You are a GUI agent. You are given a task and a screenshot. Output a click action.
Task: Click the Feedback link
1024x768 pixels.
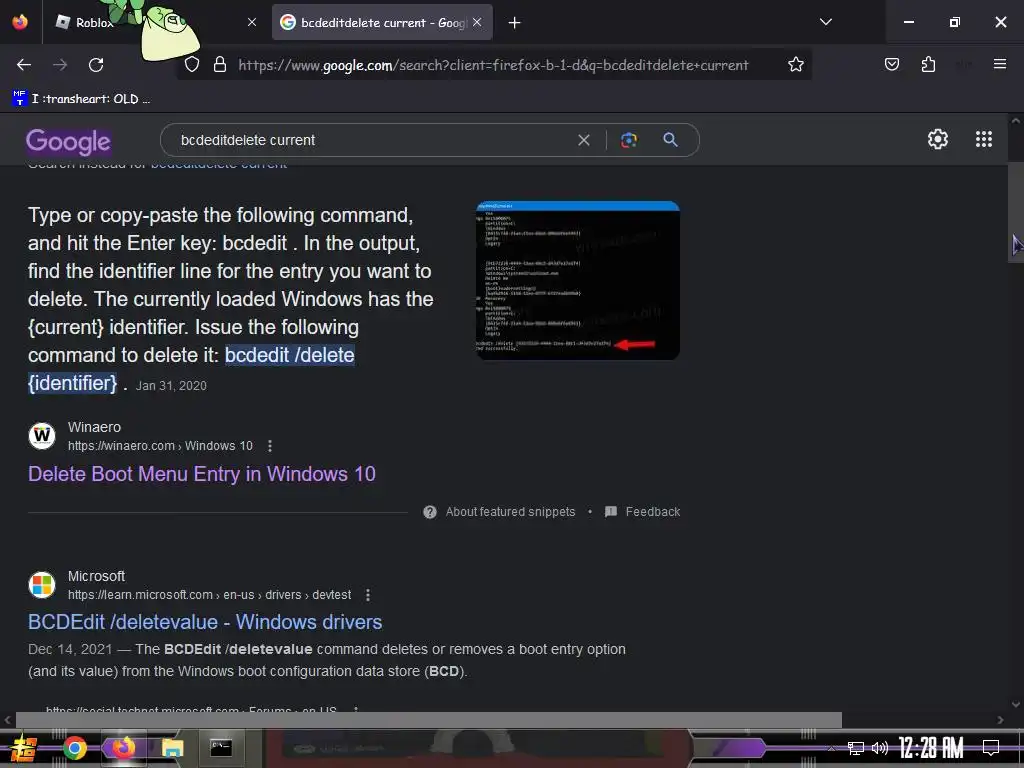[x=652, y=512]
